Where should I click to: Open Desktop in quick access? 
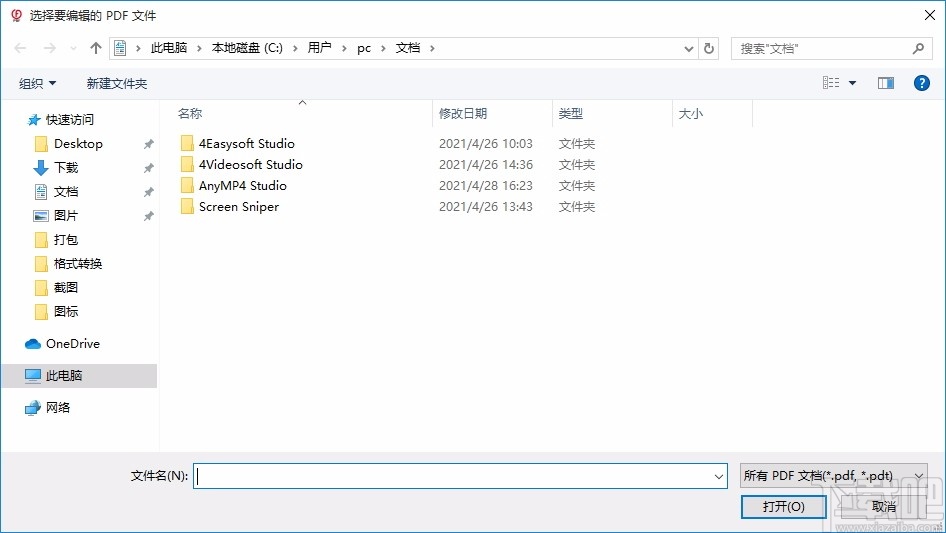78,144
